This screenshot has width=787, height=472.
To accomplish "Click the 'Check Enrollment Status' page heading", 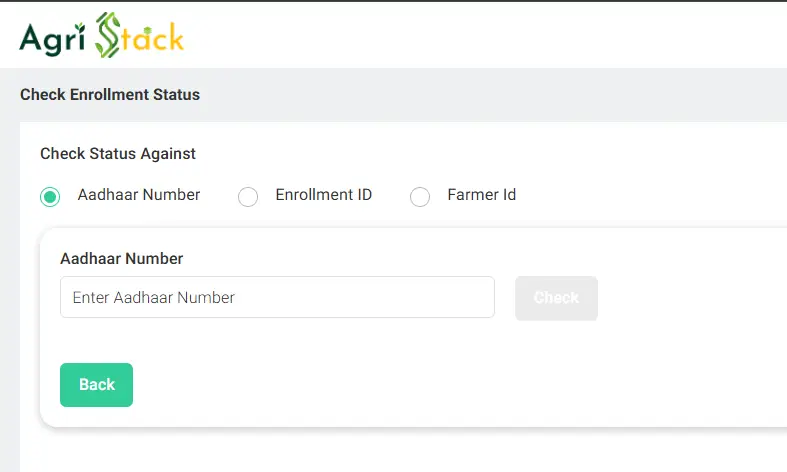I will 110,95.
